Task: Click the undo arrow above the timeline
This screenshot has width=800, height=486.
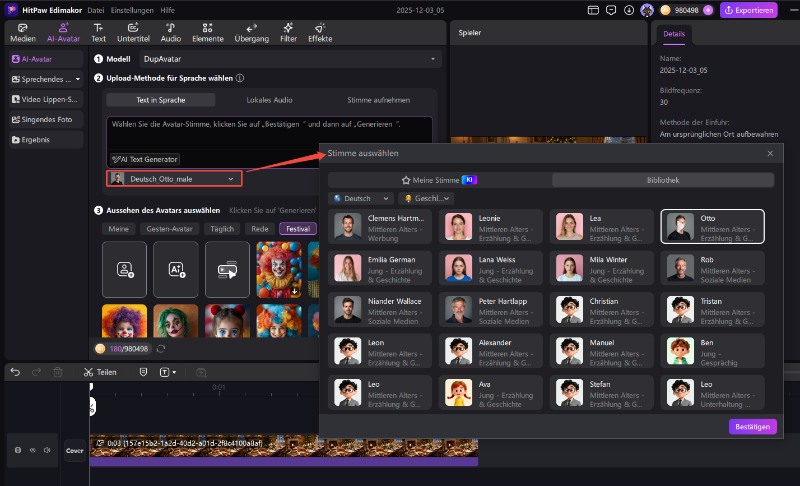Action: tap(15, 372)
